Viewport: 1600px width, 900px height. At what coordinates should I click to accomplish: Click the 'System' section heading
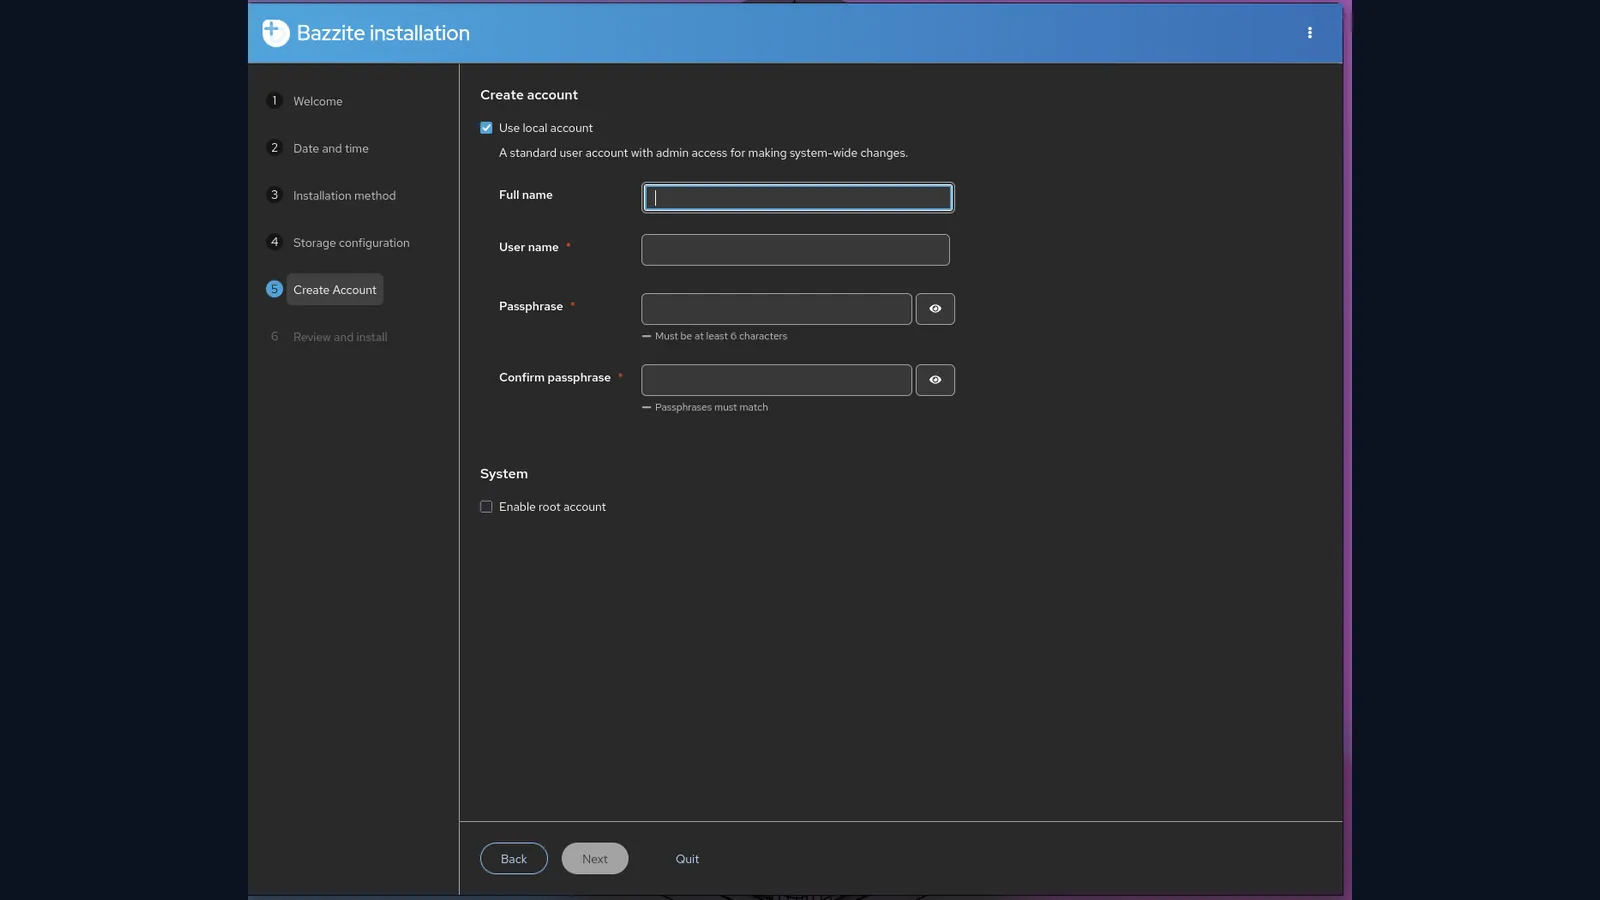coord(504,474)
